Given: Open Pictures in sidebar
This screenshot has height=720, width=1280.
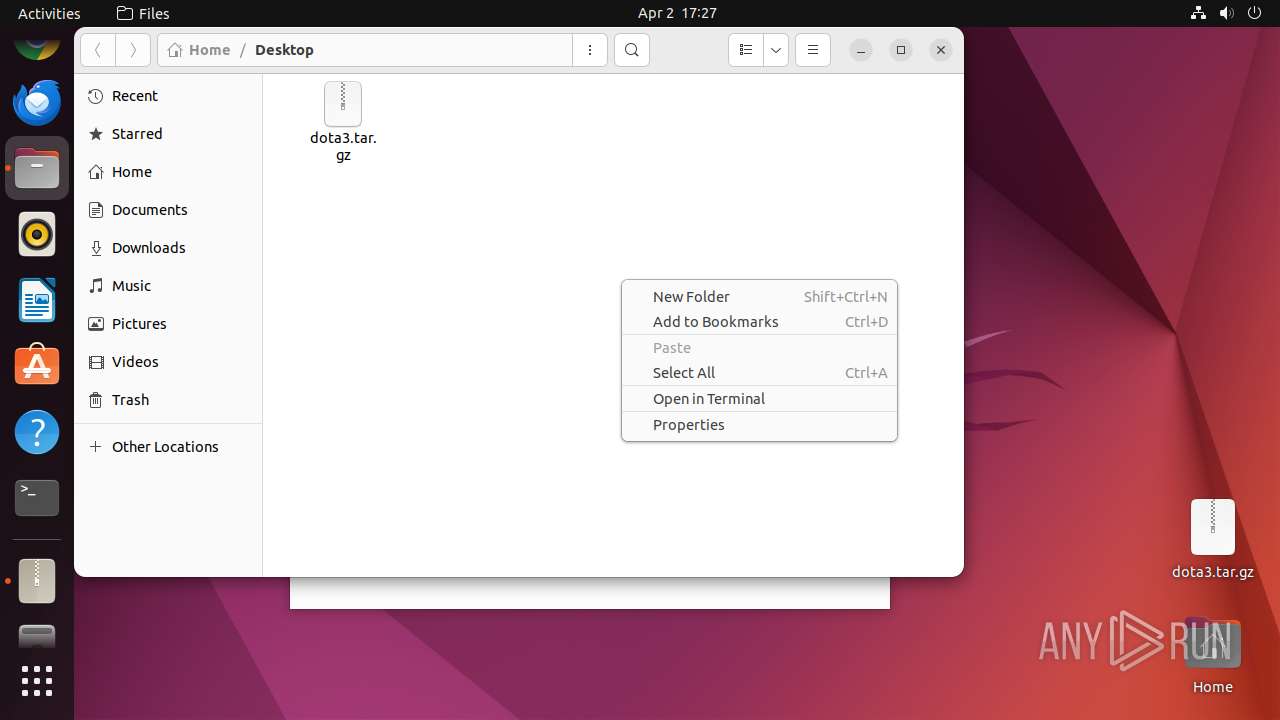Looking at the screenshot, I should click(x=168, y=324).
